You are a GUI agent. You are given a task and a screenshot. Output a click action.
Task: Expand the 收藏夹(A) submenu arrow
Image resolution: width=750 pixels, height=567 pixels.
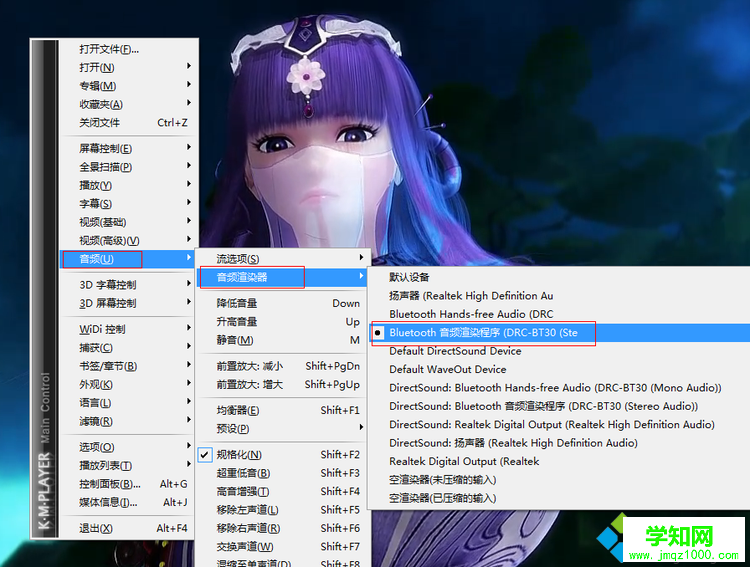tap(189, 103)
